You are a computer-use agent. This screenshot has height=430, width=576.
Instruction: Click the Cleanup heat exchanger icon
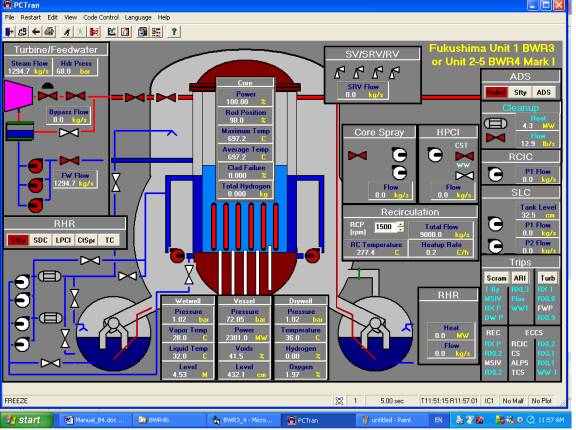[x=496, y=123]
